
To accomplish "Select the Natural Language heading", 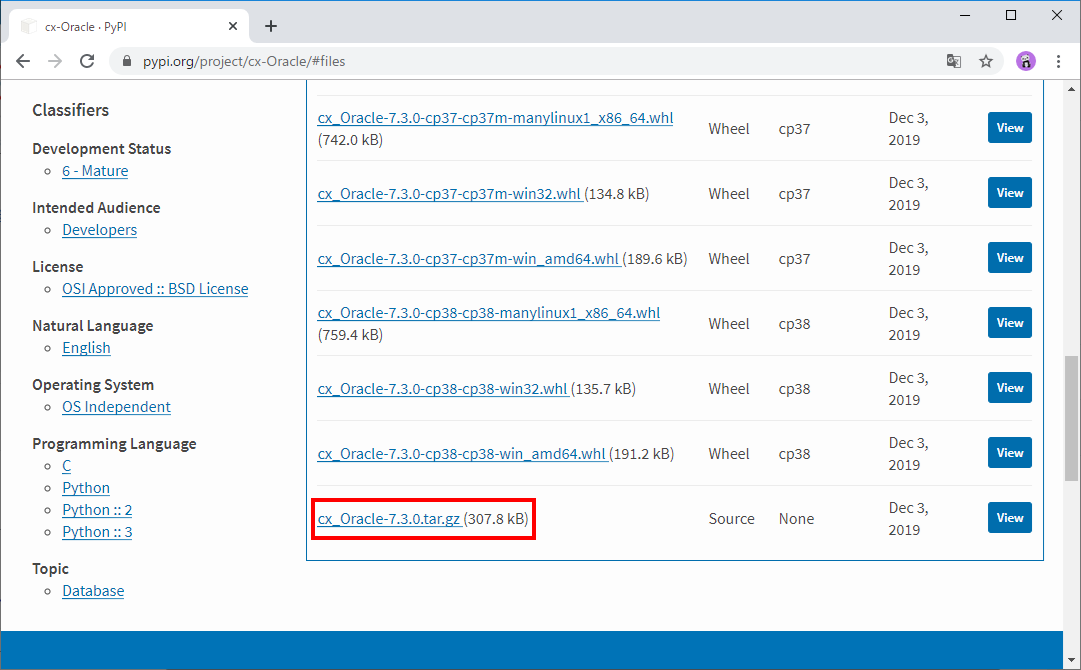I will [x=92, y=326].
